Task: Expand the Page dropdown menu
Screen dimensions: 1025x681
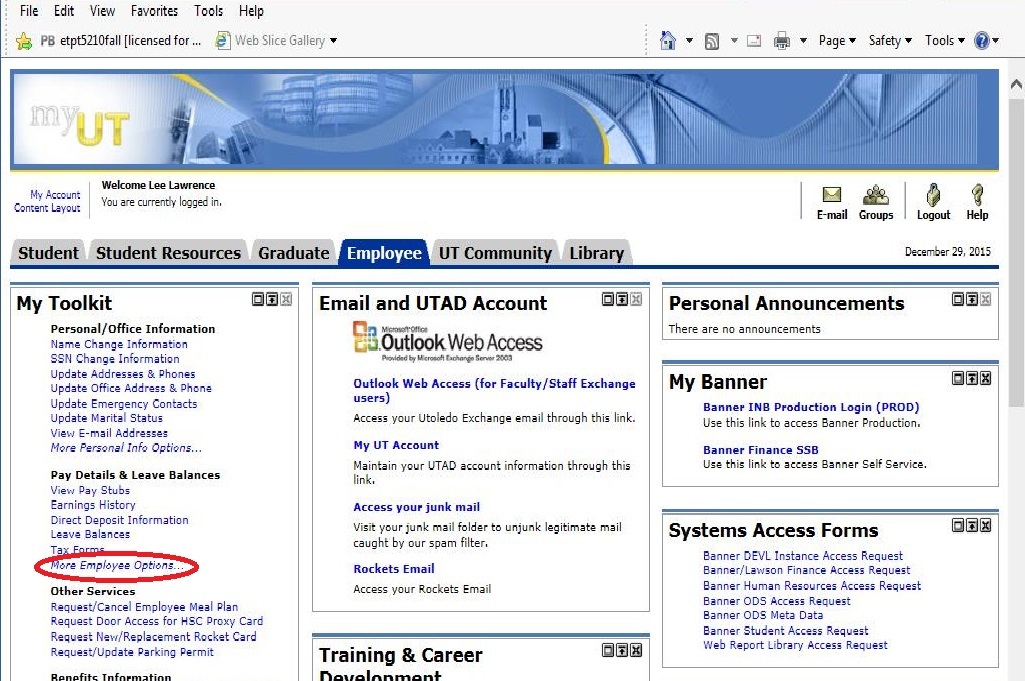Action: coord(837,41)
